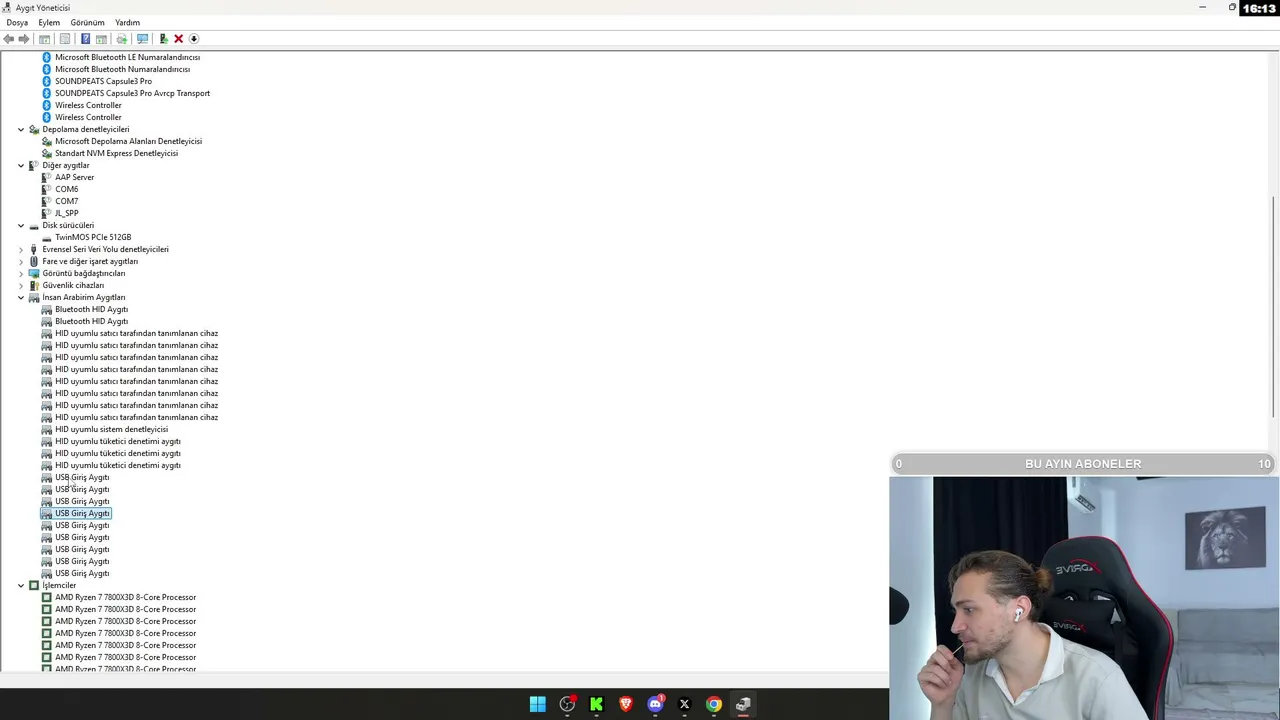The image size is (1280, 720).
Task: Collapse the İşlemciler category arrow
Action: click(21, 585)
